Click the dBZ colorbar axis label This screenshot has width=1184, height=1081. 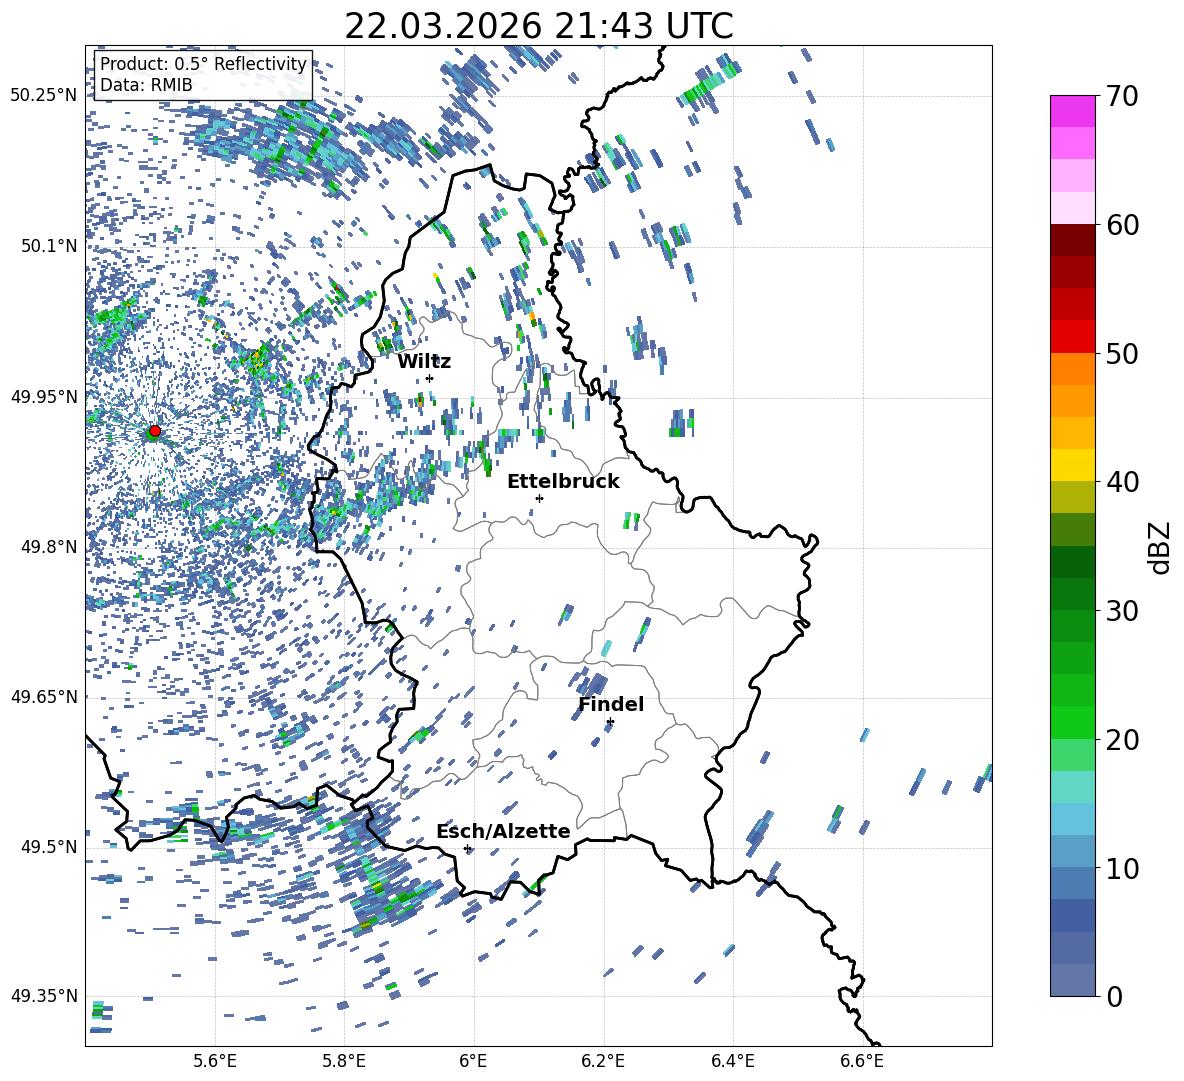coord(1160,548)
